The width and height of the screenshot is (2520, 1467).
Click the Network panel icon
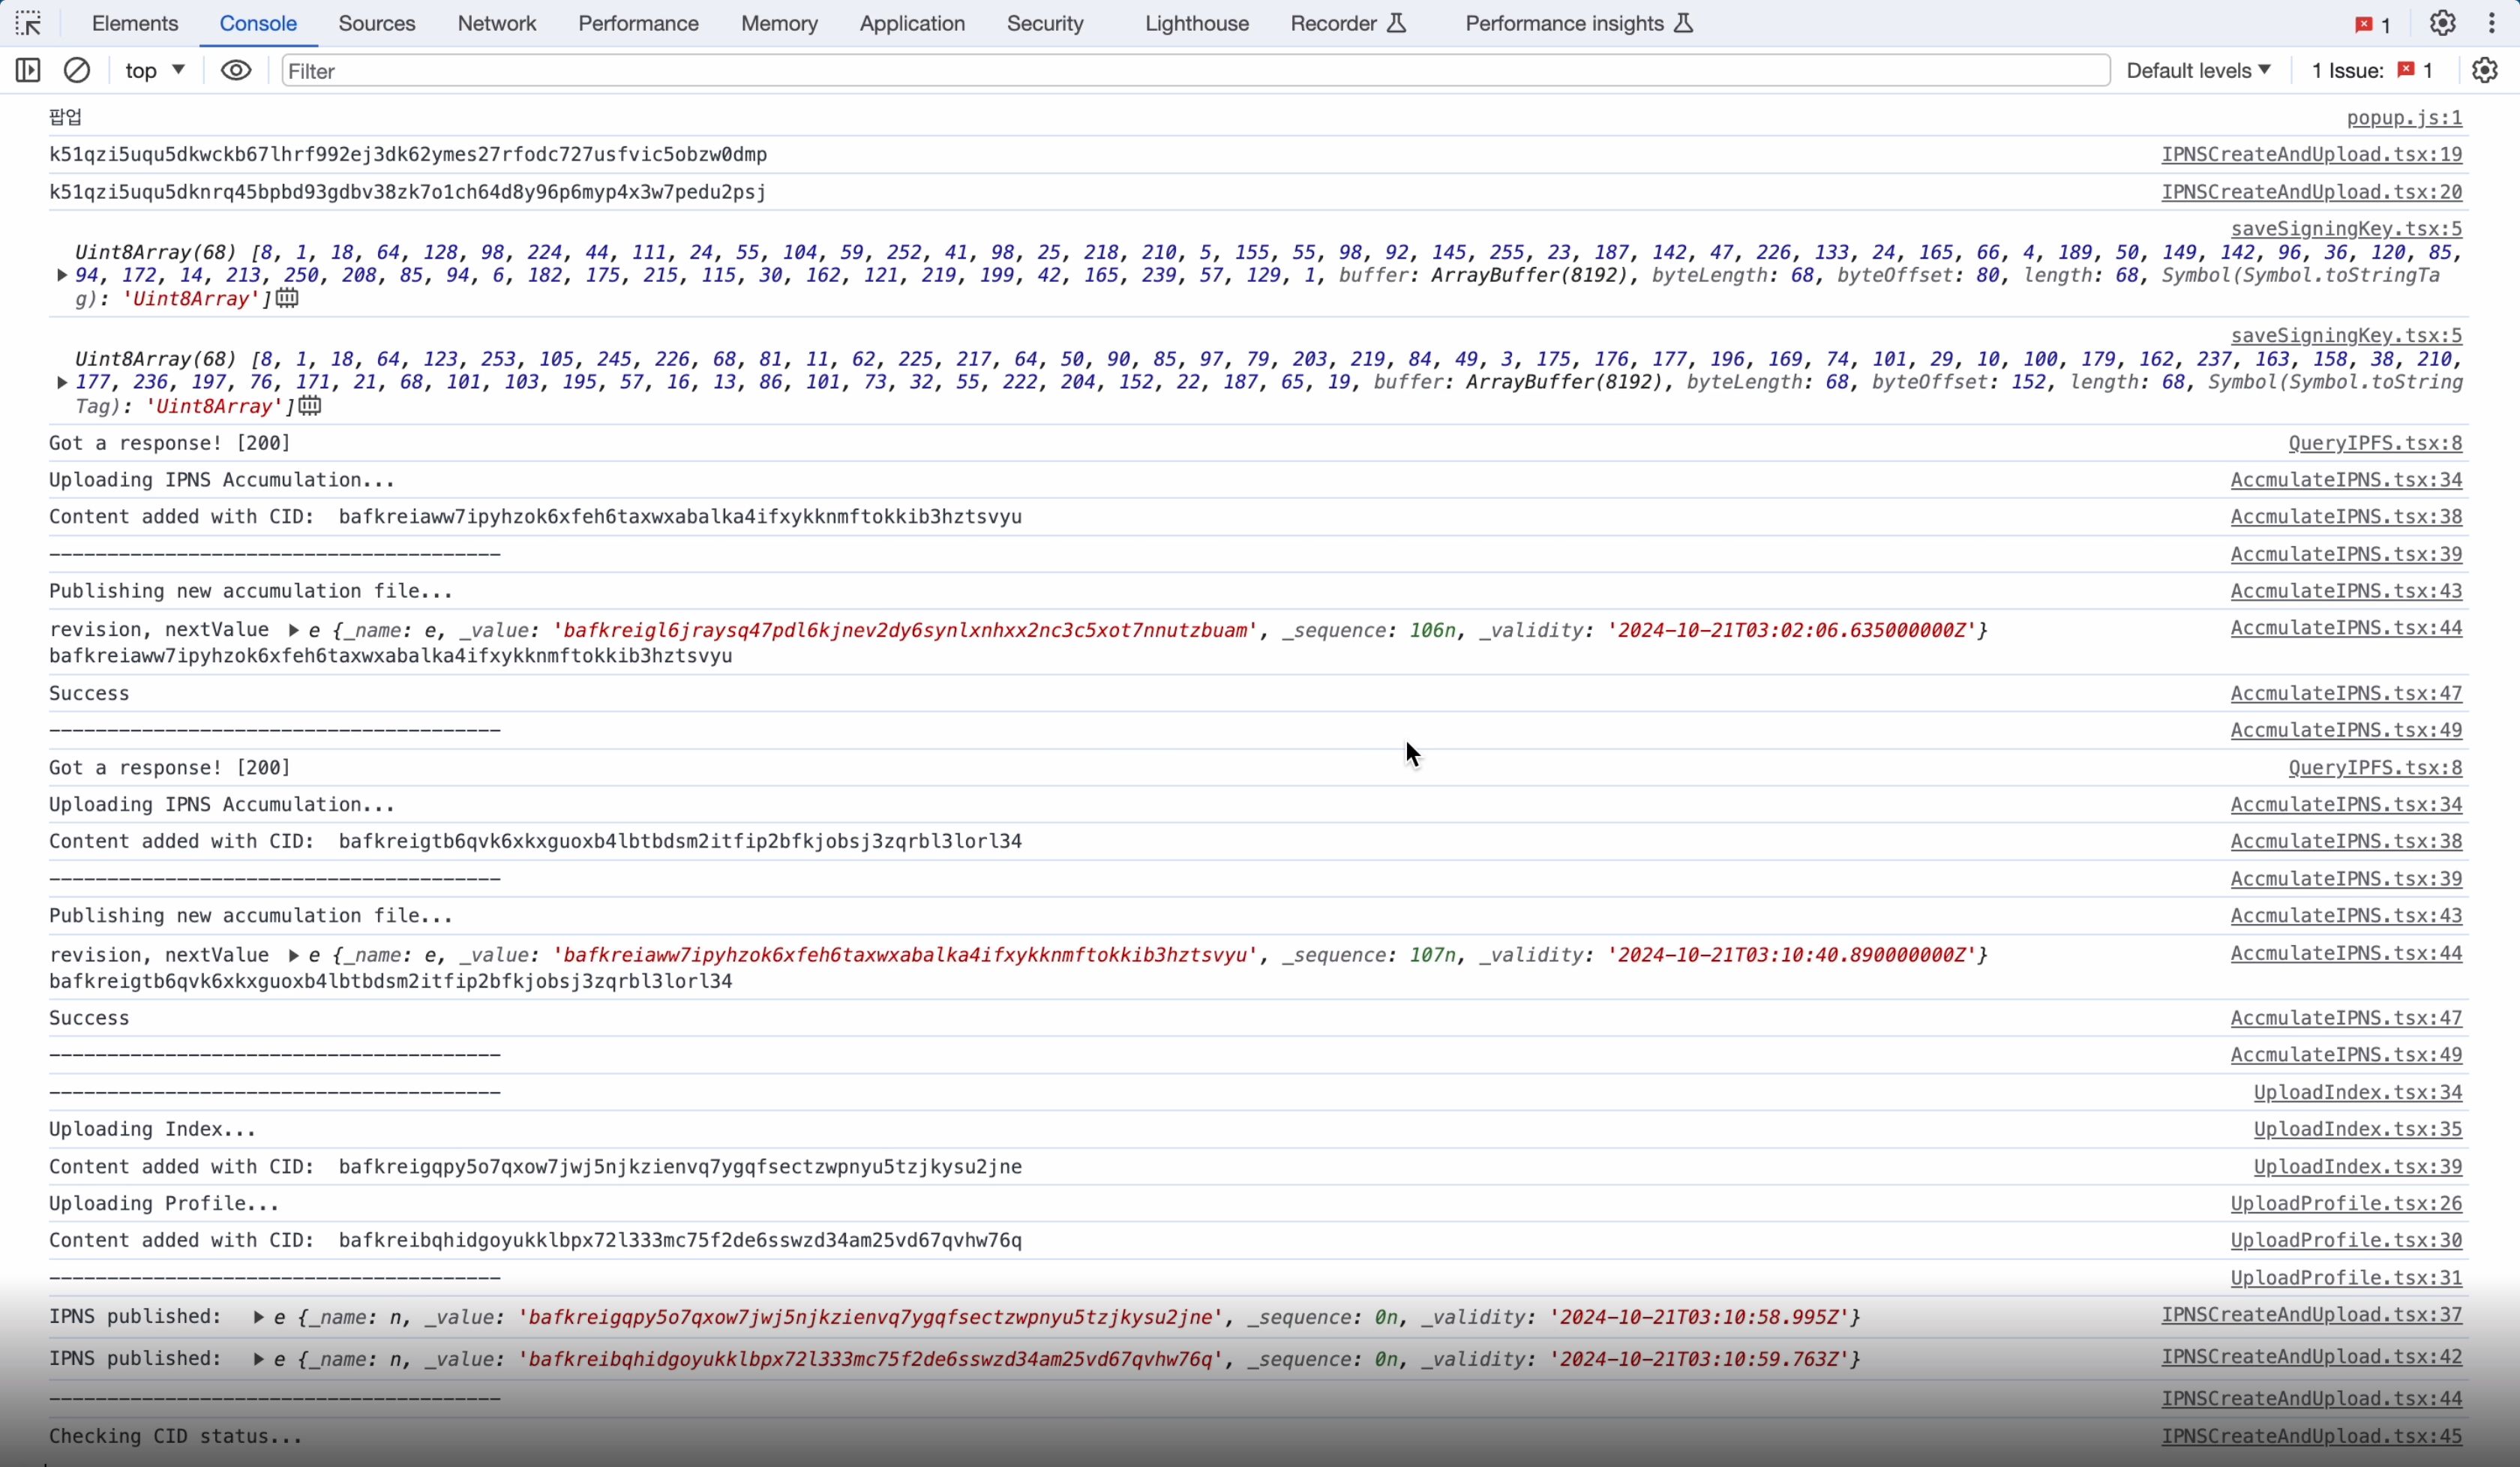[x=494, y=22]
